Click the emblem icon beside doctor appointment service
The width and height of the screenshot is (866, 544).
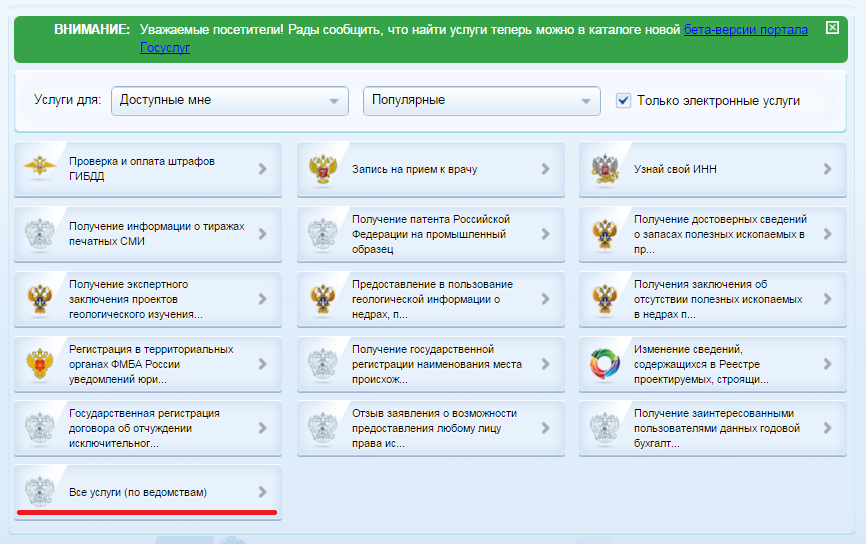click(324, 169)
